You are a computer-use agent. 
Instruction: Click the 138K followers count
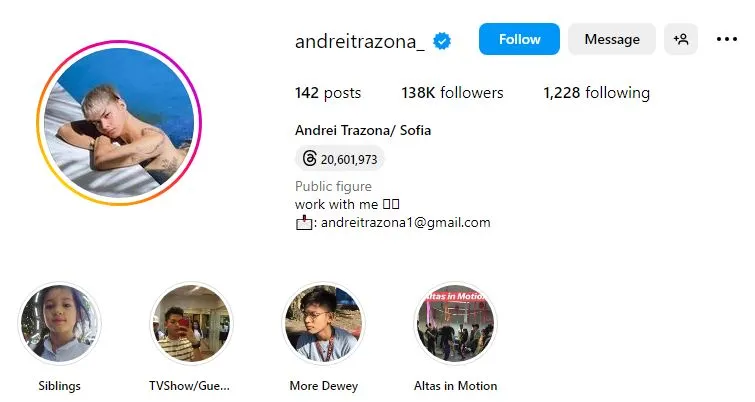pyautogui.click(x=452, y=92)
